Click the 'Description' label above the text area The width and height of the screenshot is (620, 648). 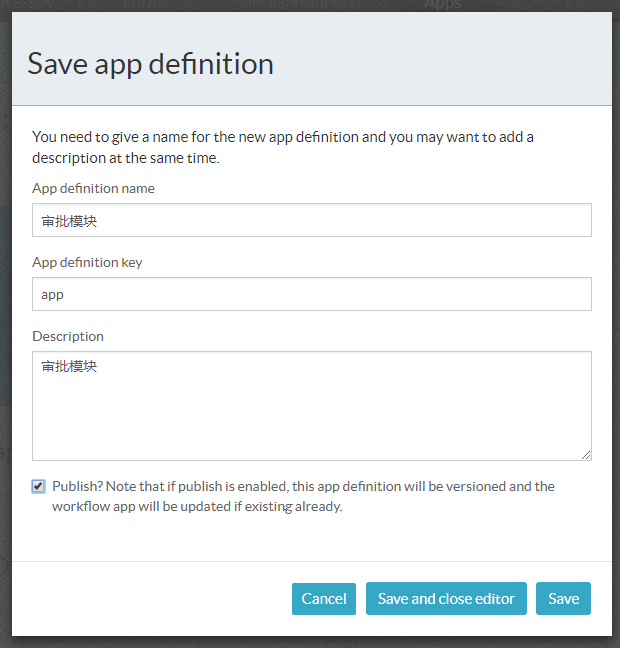coord(68,336)
